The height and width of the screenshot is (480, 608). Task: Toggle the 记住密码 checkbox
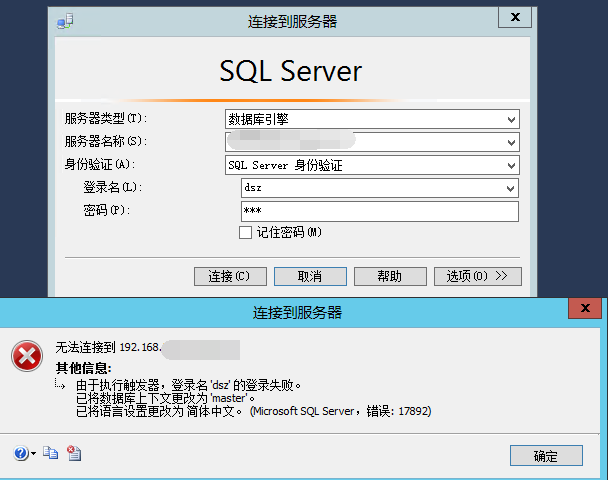(245, 233)
